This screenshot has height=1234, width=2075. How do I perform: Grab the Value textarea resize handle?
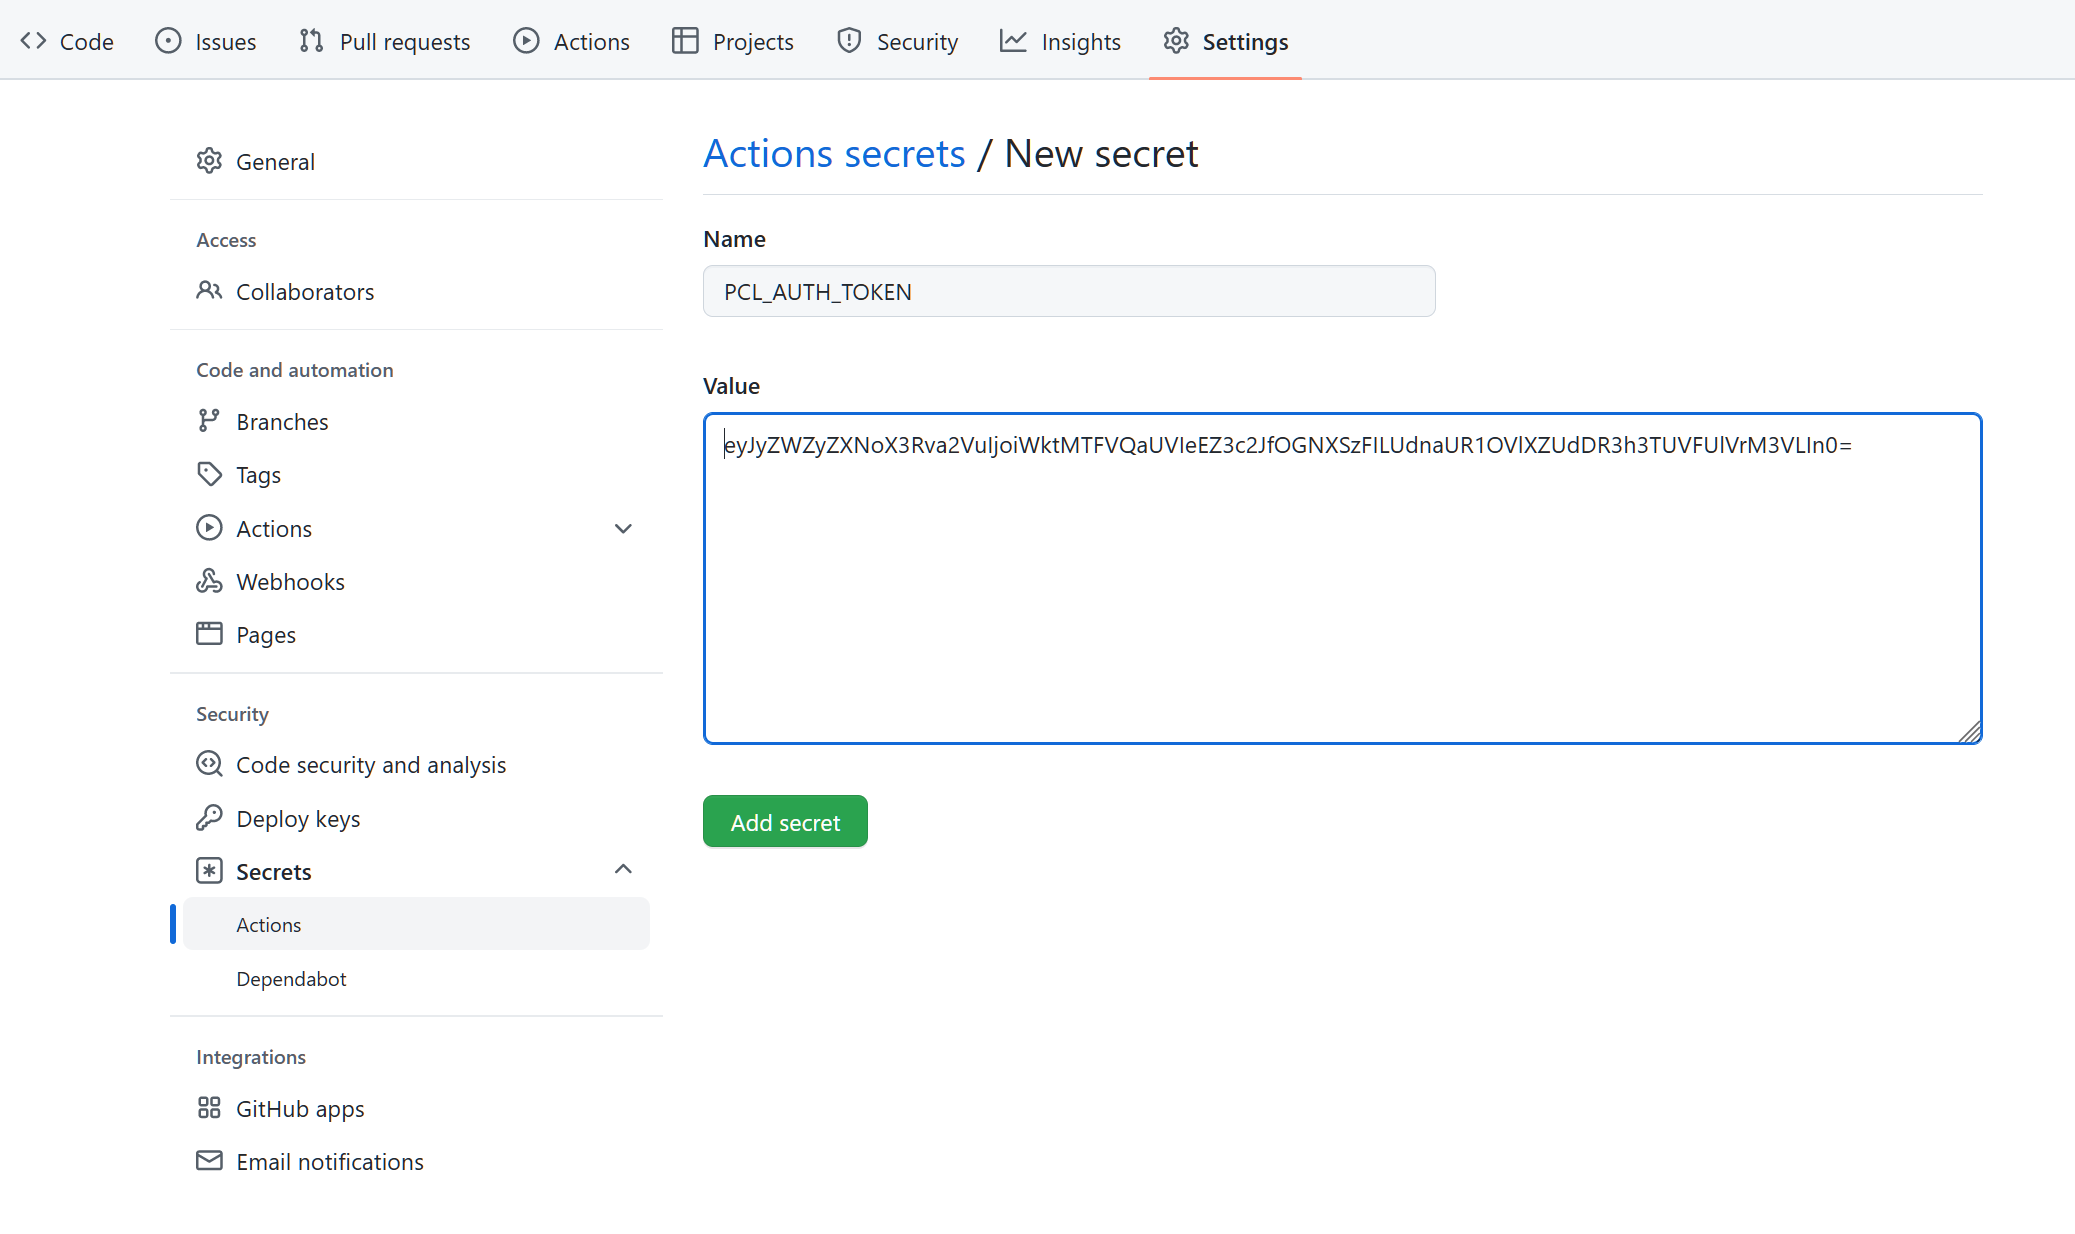tap(1969, 732)
